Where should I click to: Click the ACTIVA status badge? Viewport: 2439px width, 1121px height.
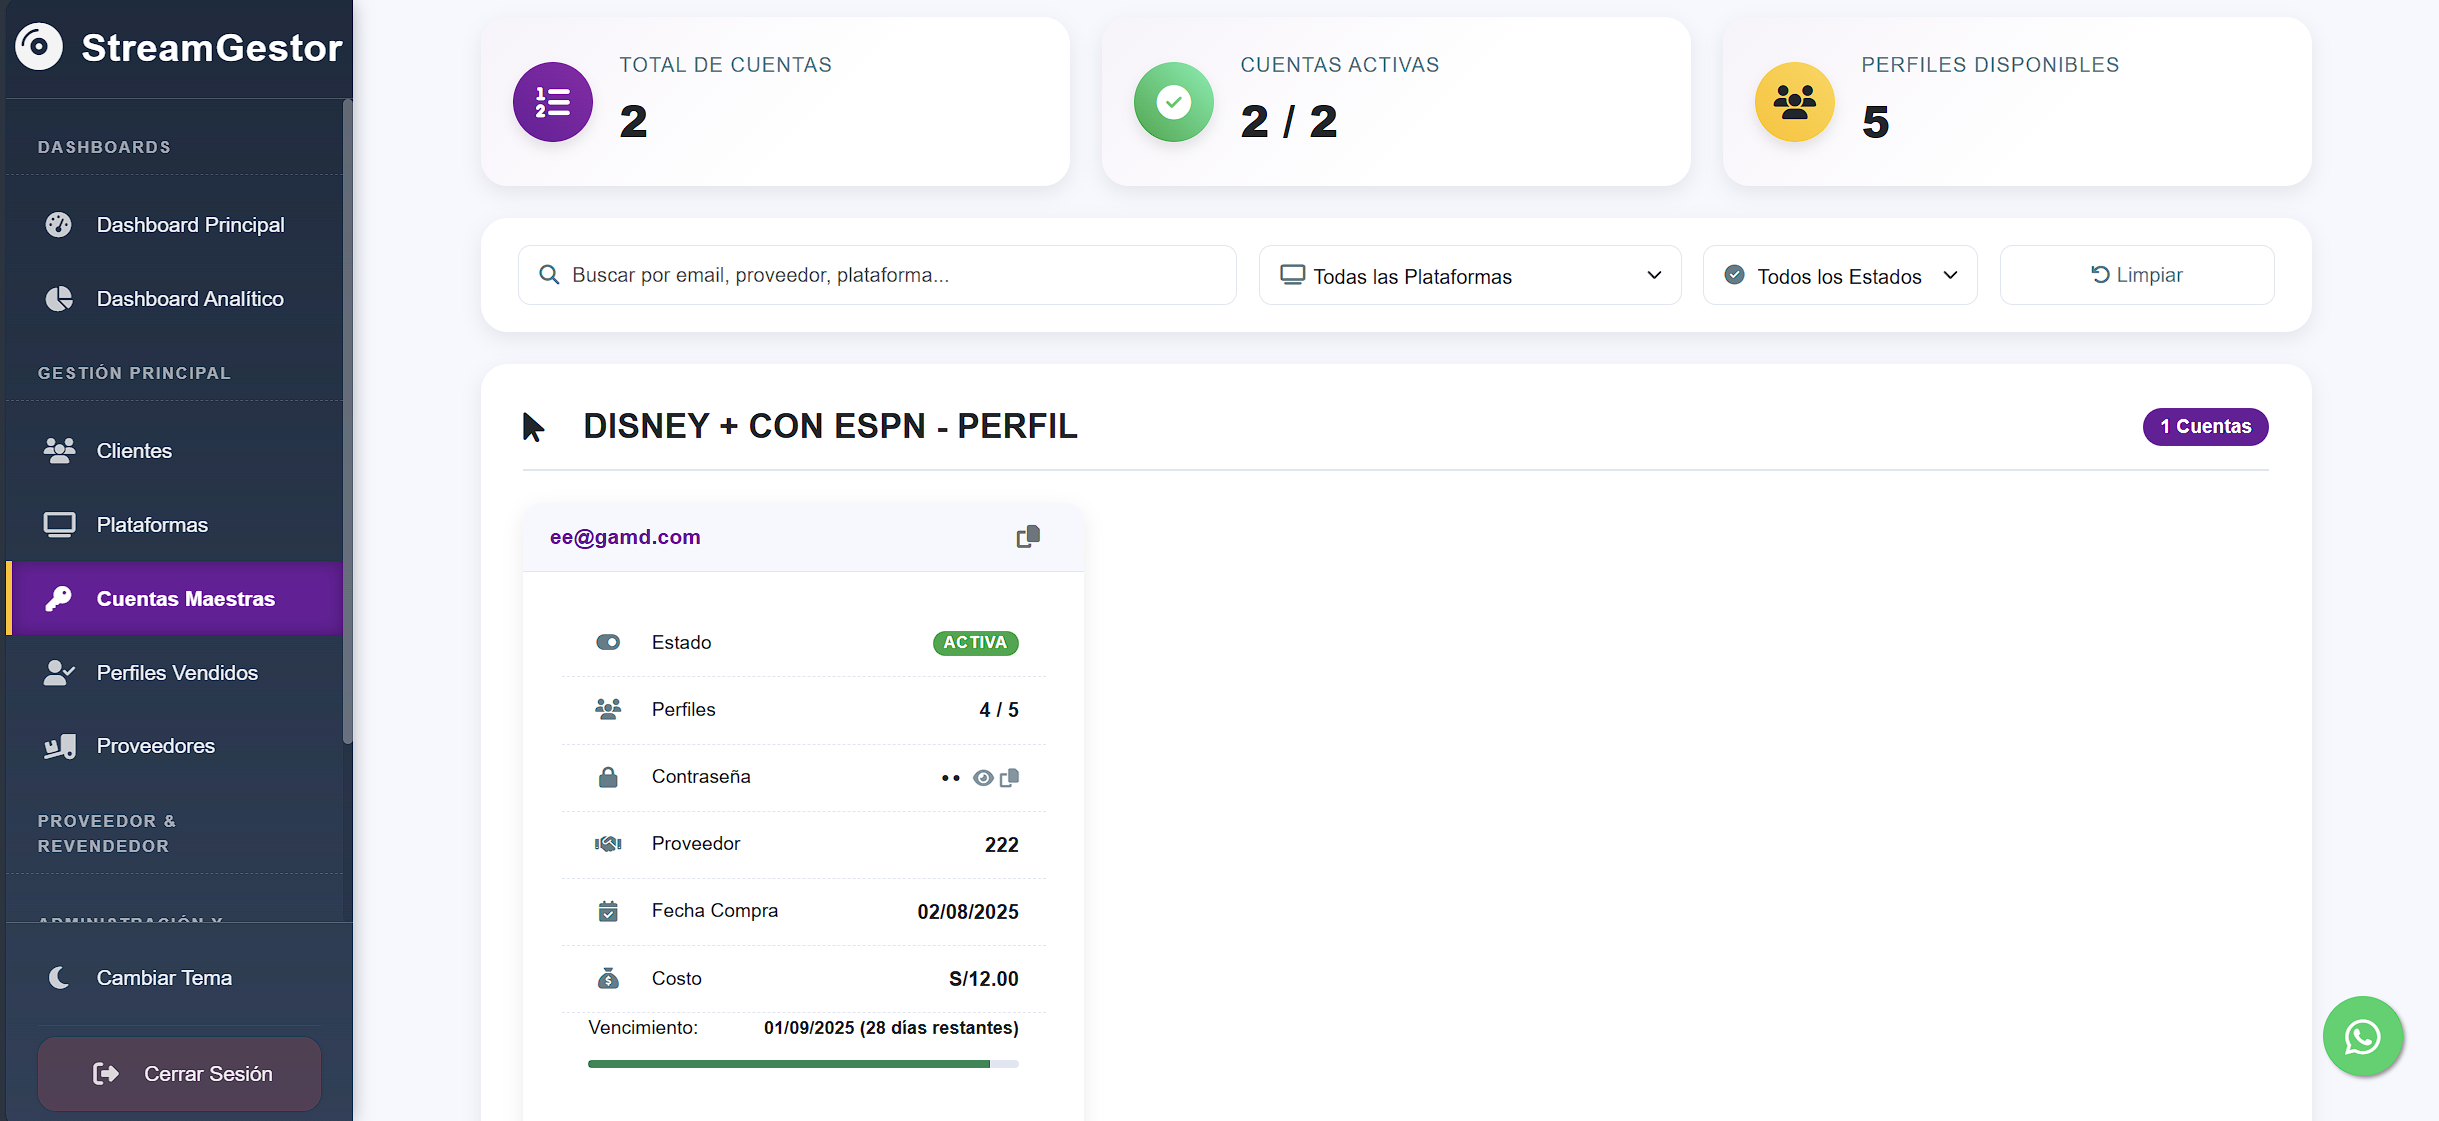tap(975, 643)
